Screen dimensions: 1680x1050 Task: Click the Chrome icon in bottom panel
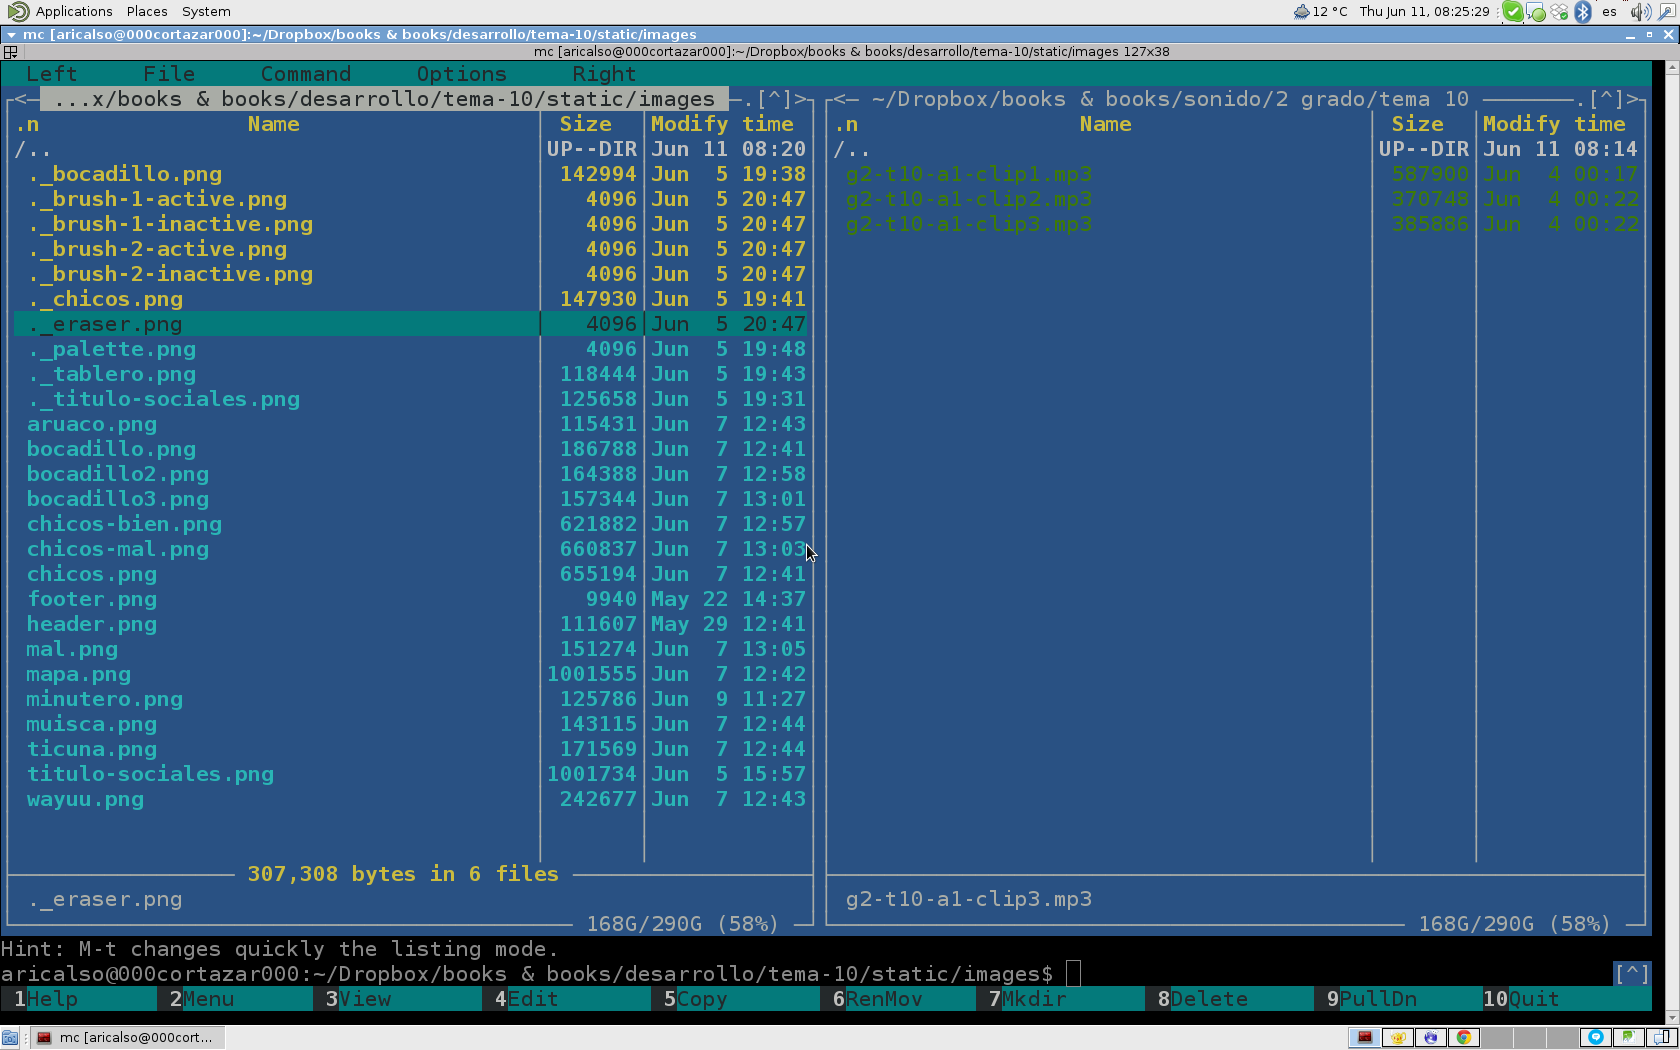(1463, 1037)
